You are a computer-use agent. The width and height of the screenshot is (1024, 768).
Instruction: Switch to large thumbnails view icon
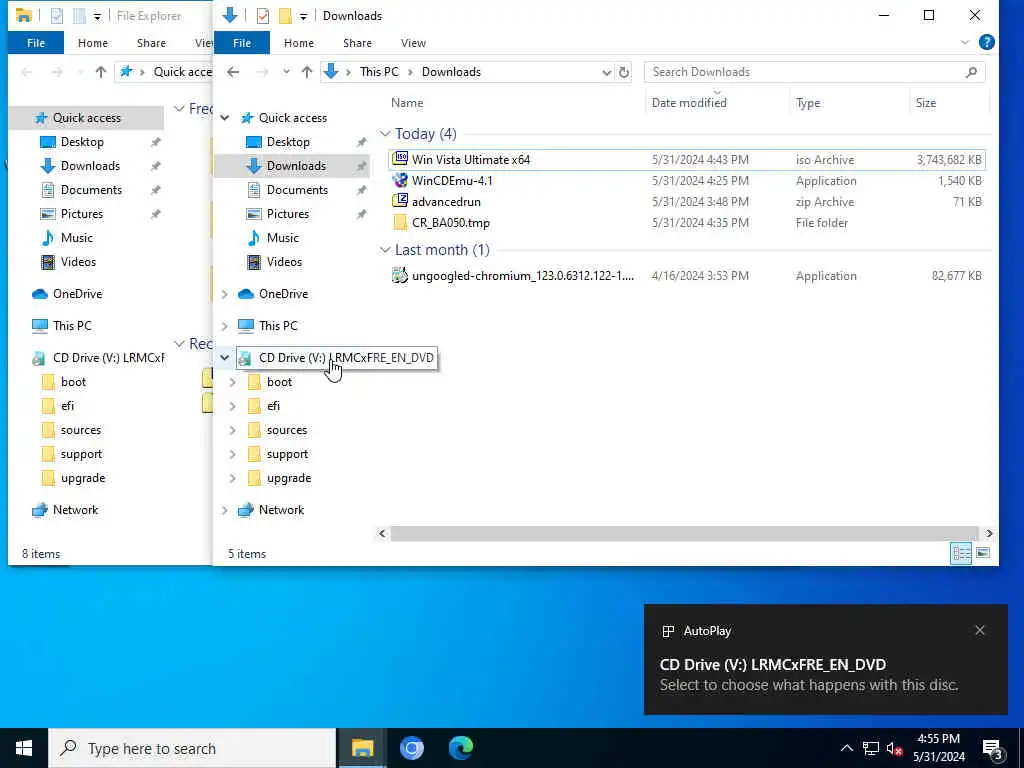(x=983, y=553)
